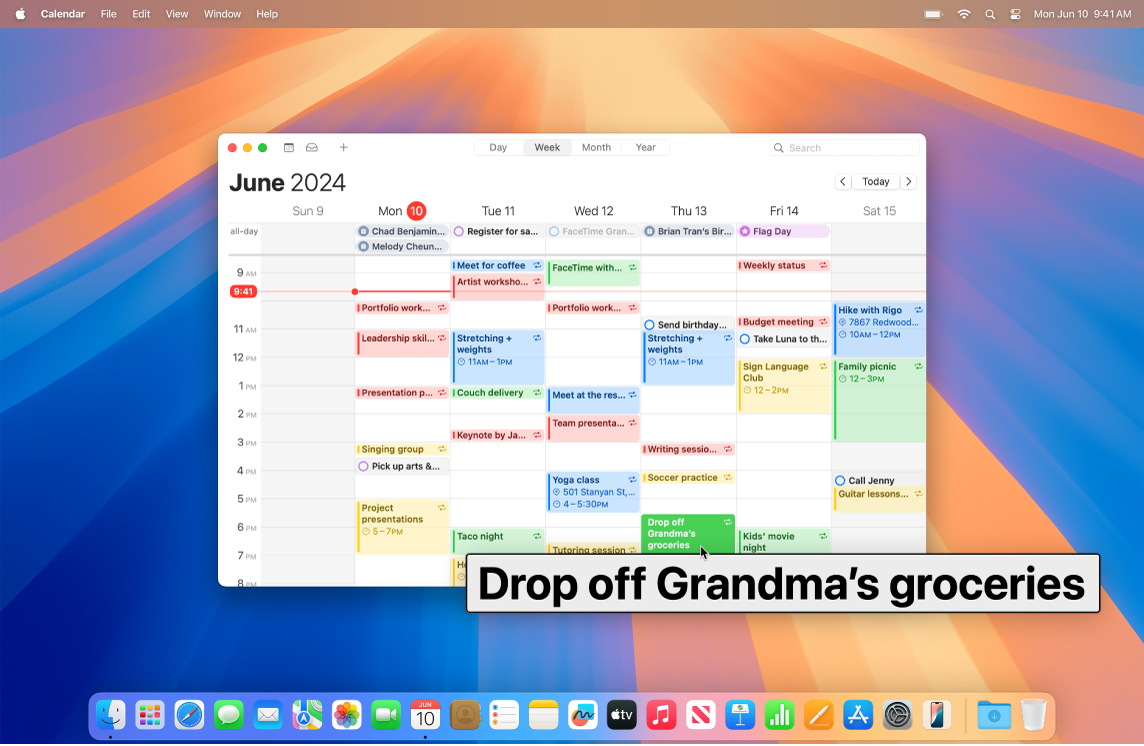Open Control Center from the menu bar
The width and height of the screenshot is (1144, 746).
click(x=1014, y=14)
